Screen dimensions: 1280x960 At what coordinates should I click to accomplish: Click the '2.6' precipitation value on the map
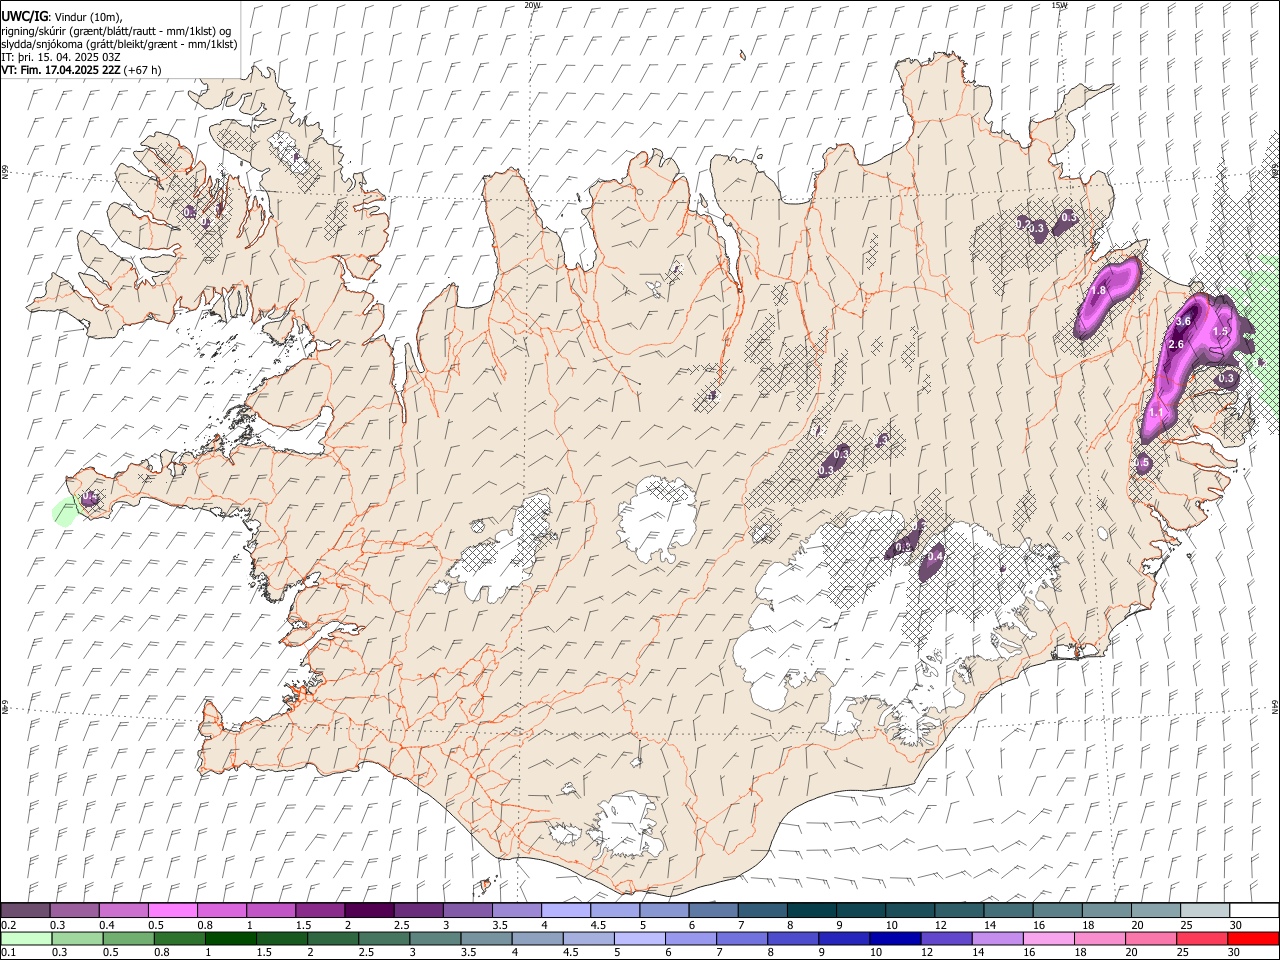[1176, 345]
